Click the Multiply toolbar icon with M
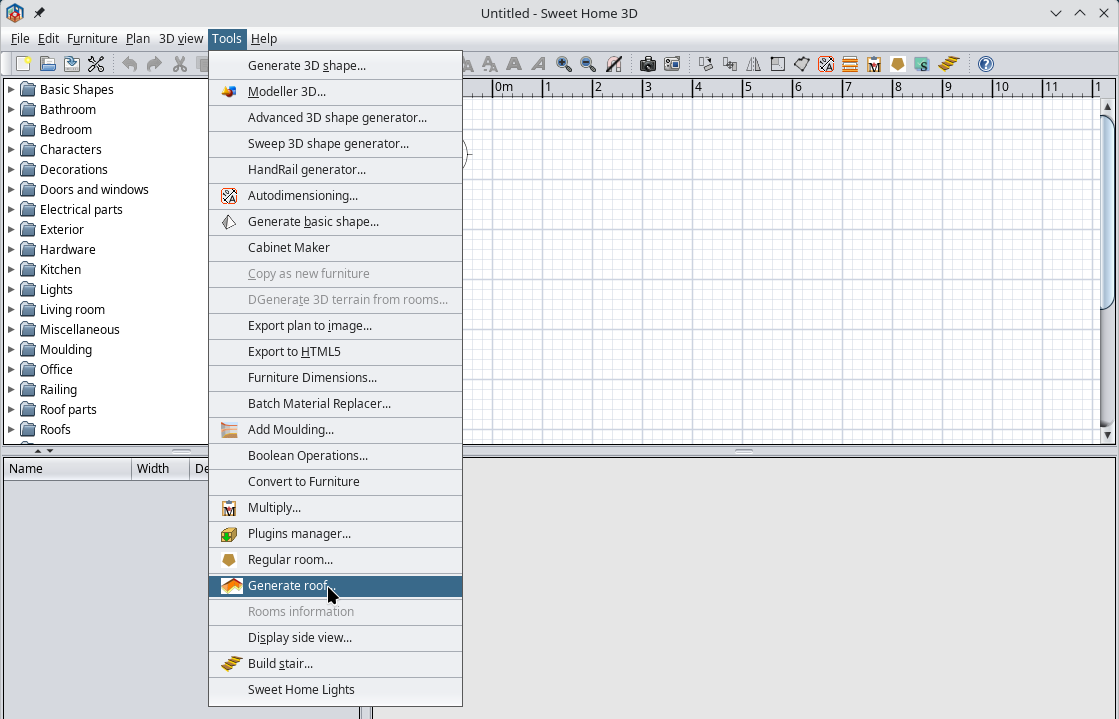 click(x=874, y=64)
